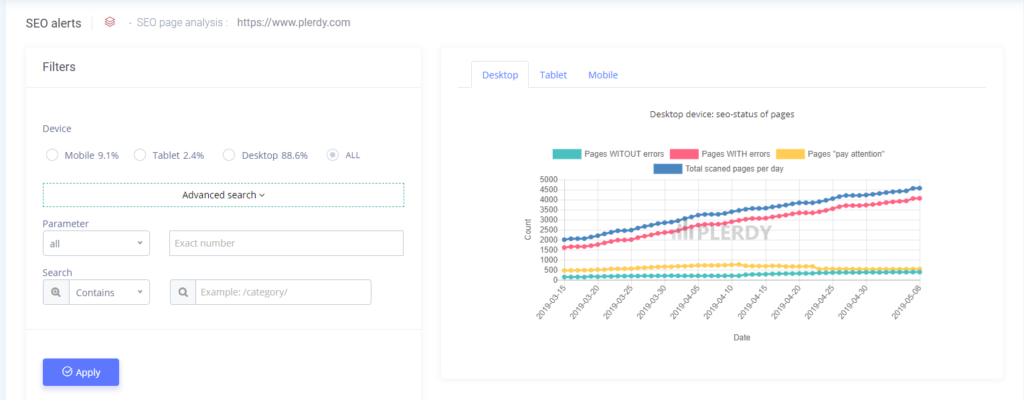The image size is (1024, 400).
Task: Click the Exact number input field
Action: [286, 243]
